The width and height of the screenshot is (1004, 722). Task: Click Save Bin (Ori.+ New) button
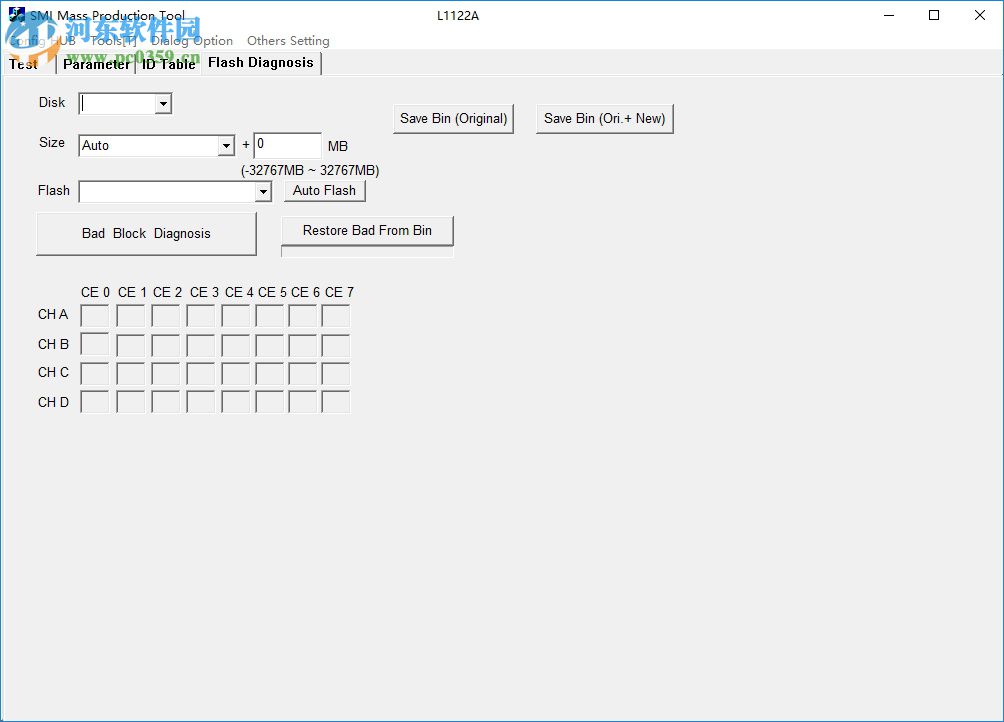pos(604,118)
